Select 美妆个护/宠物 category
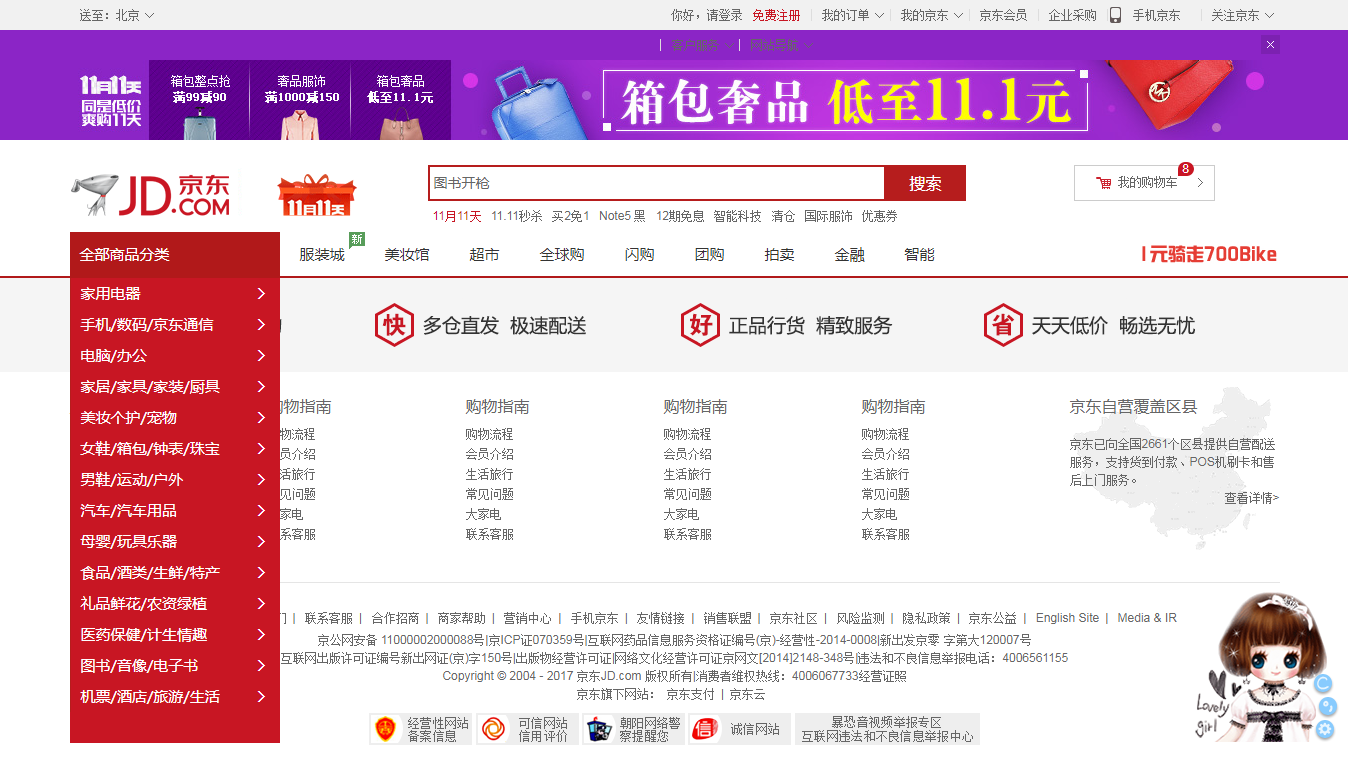 tap(128, 417)
